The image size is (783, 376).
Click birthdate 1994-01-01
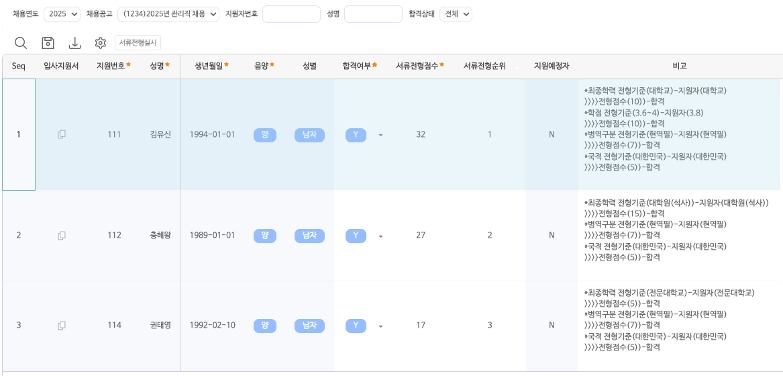[212, 134]
